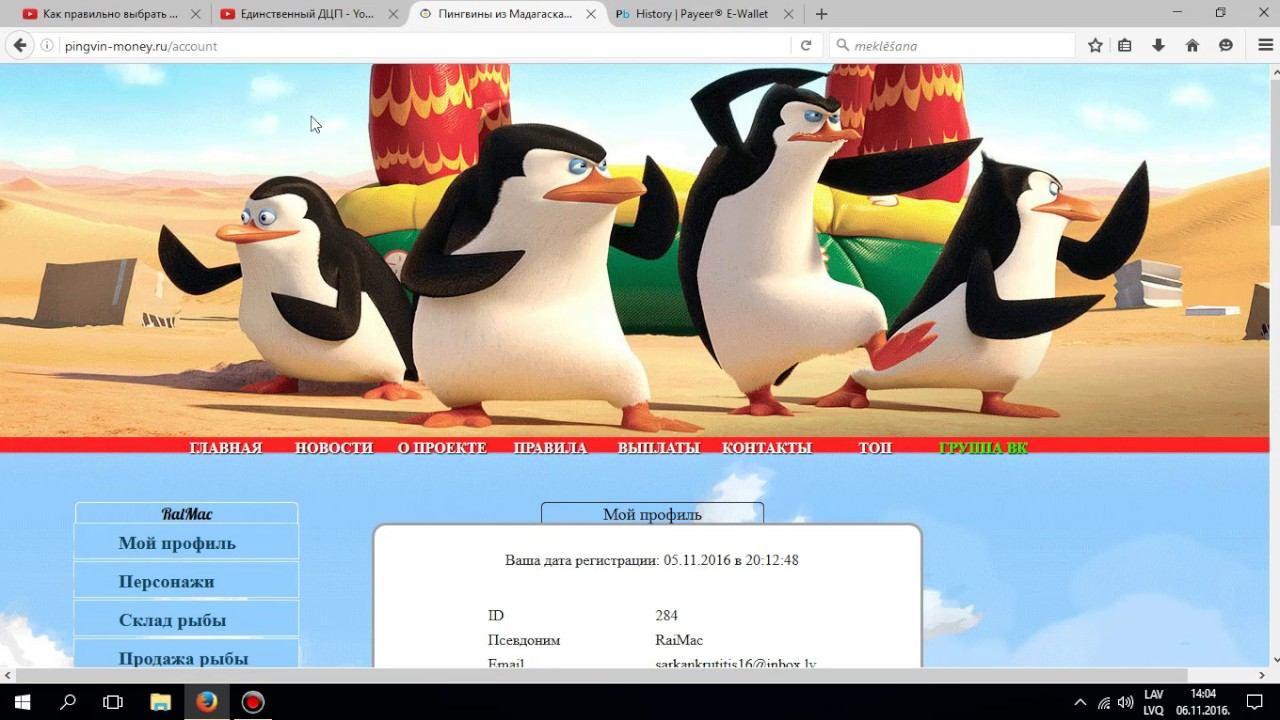
Task: Close the 'Как правильно выбрать' tab
Action: 195,14
